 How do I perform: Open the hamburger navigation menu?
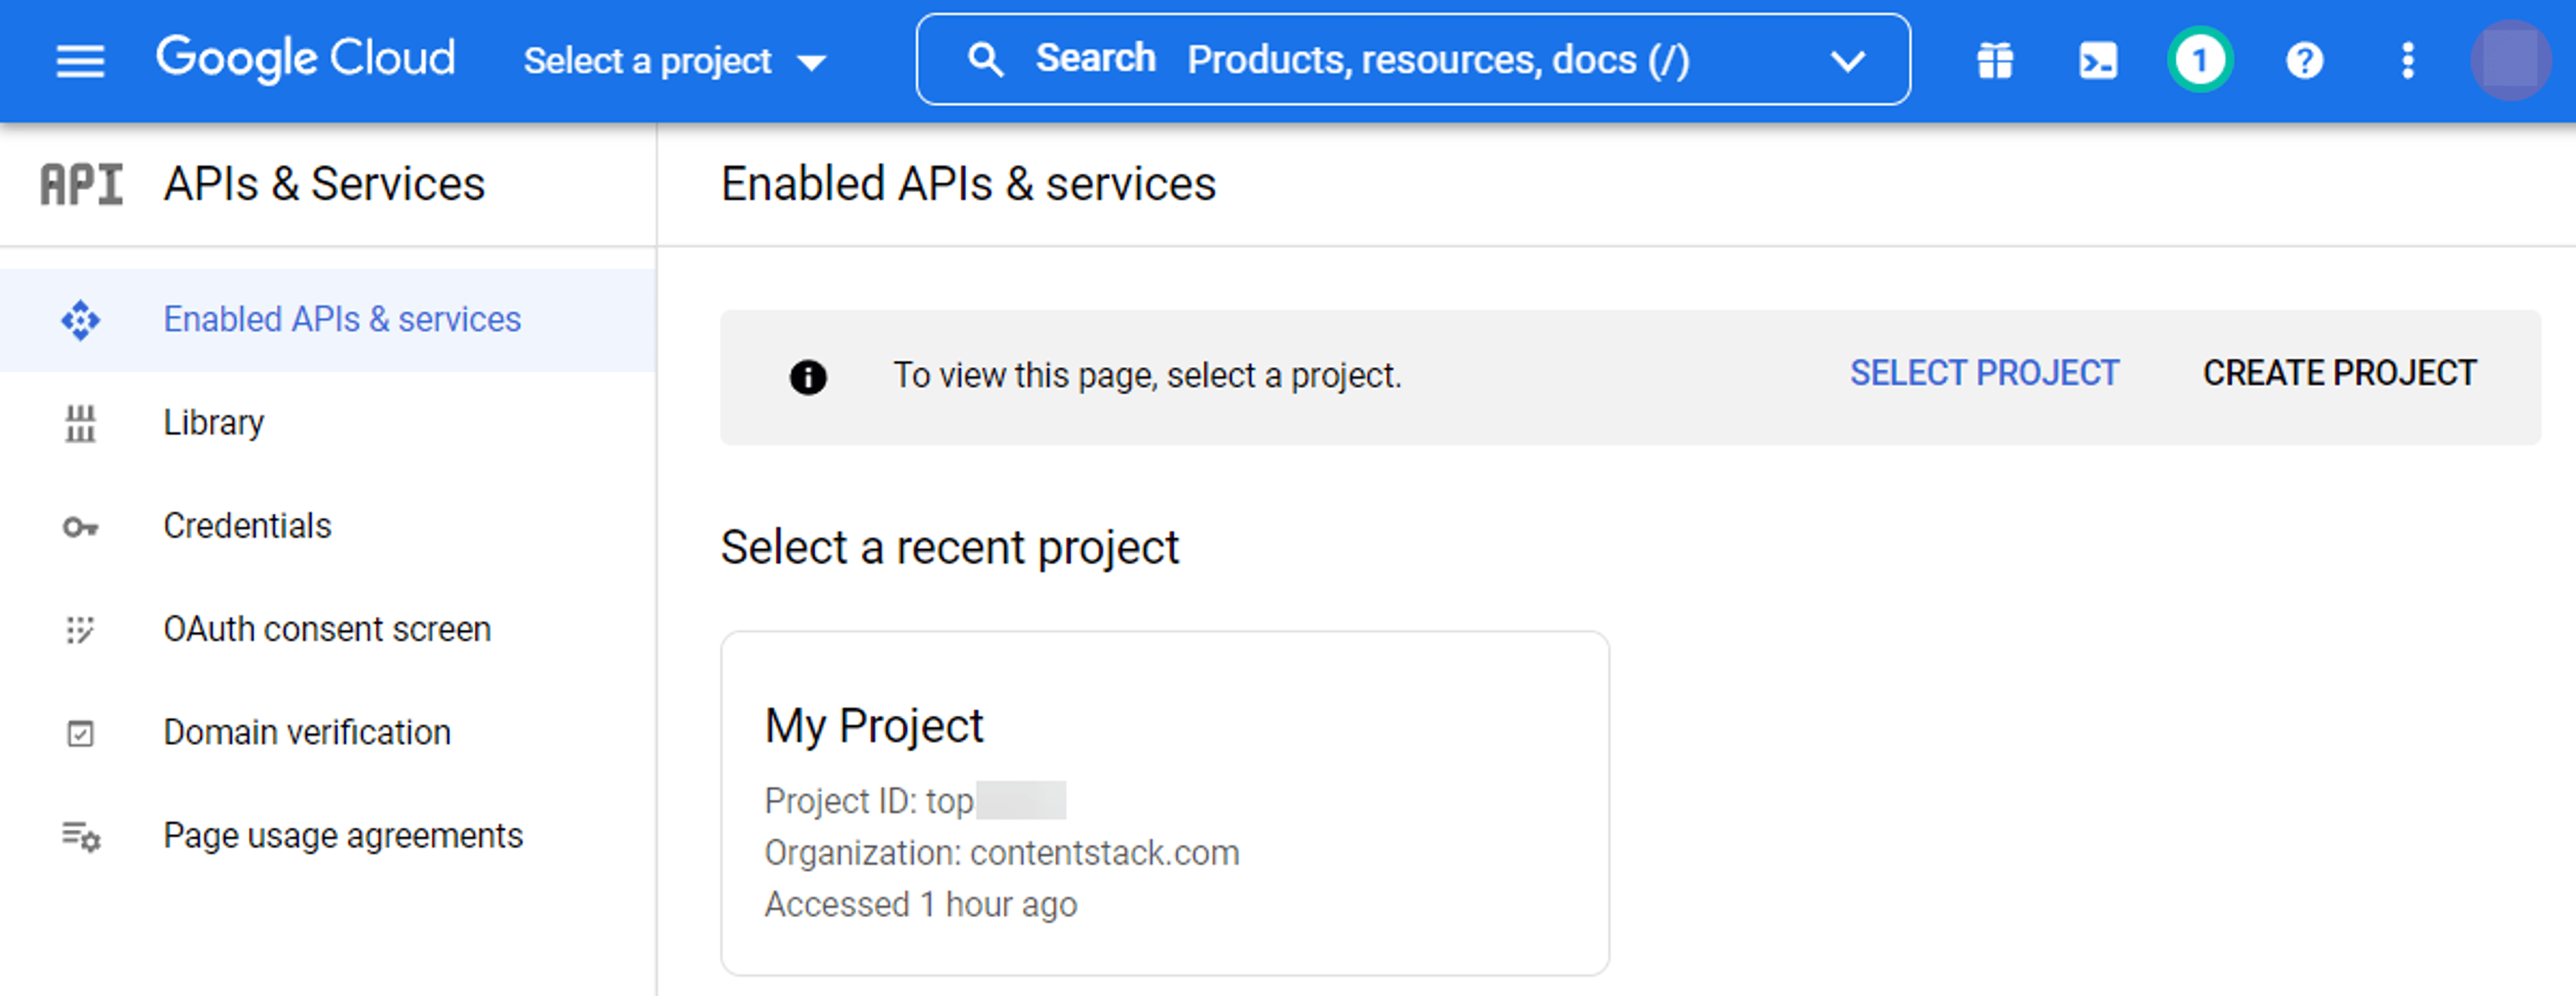(80, 61)
